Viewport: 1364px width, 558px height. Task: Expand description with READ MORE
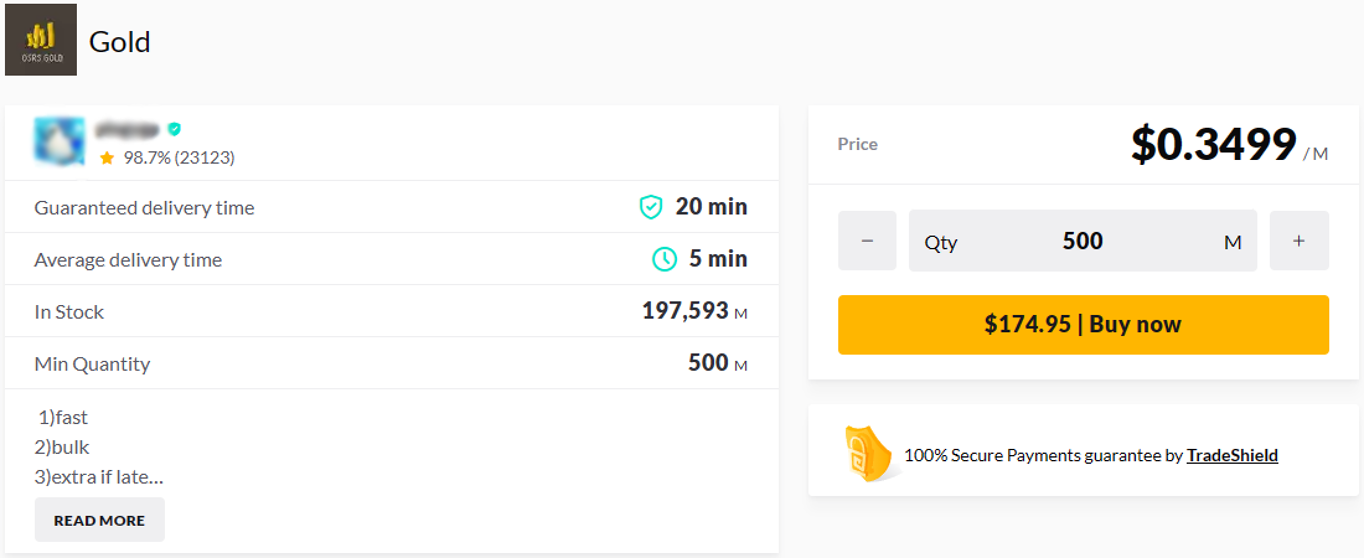[99, 520]
